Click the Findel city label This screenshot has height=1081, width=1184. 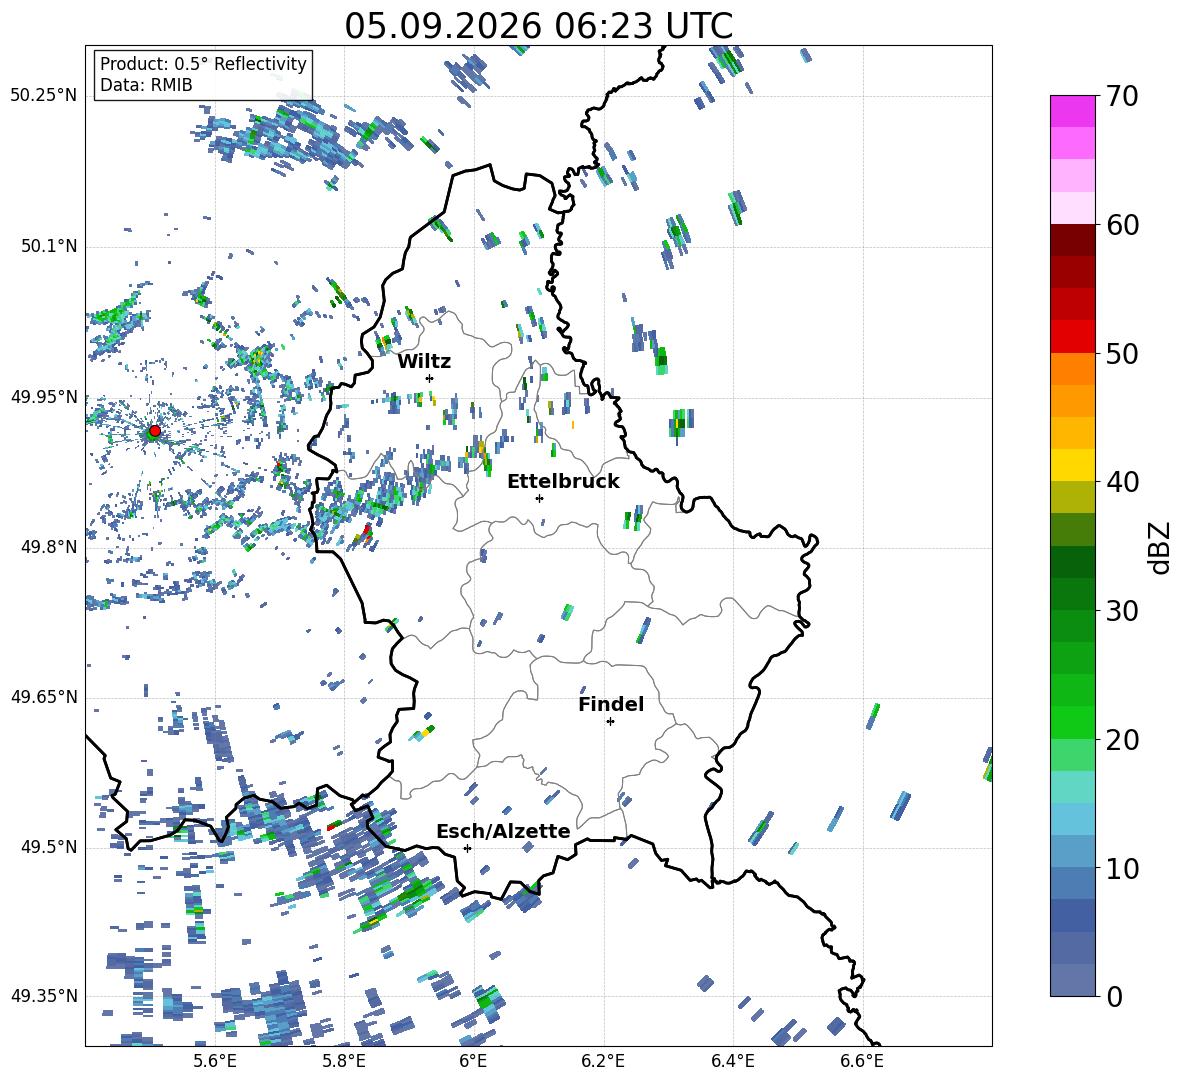pyautogui.click(x=611, y=704)
